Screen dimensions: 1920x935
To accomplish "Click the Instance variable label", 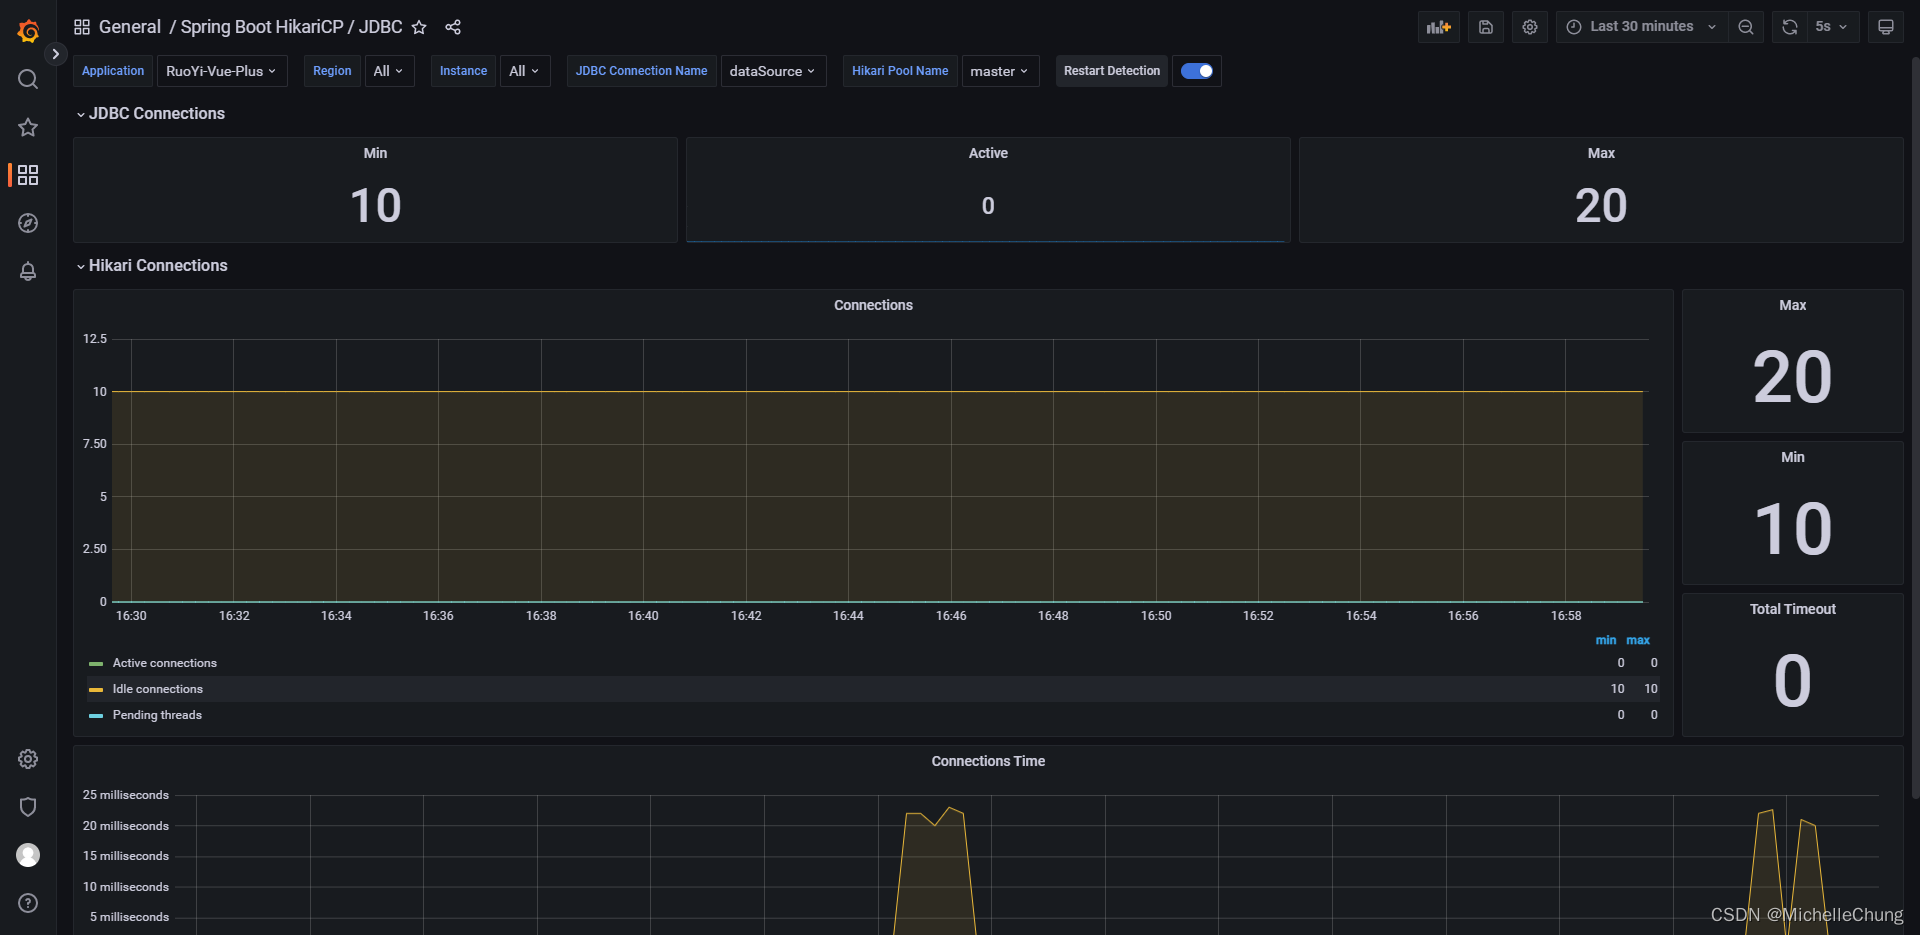I will [x=463, y=71].
